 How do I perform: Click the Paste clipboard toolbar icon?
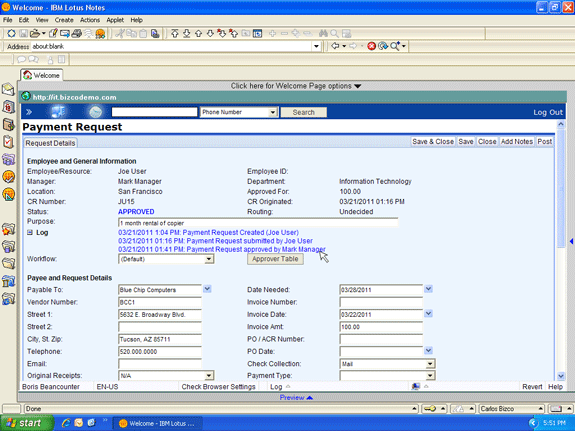pyautogui.click(x=143, y=34)
